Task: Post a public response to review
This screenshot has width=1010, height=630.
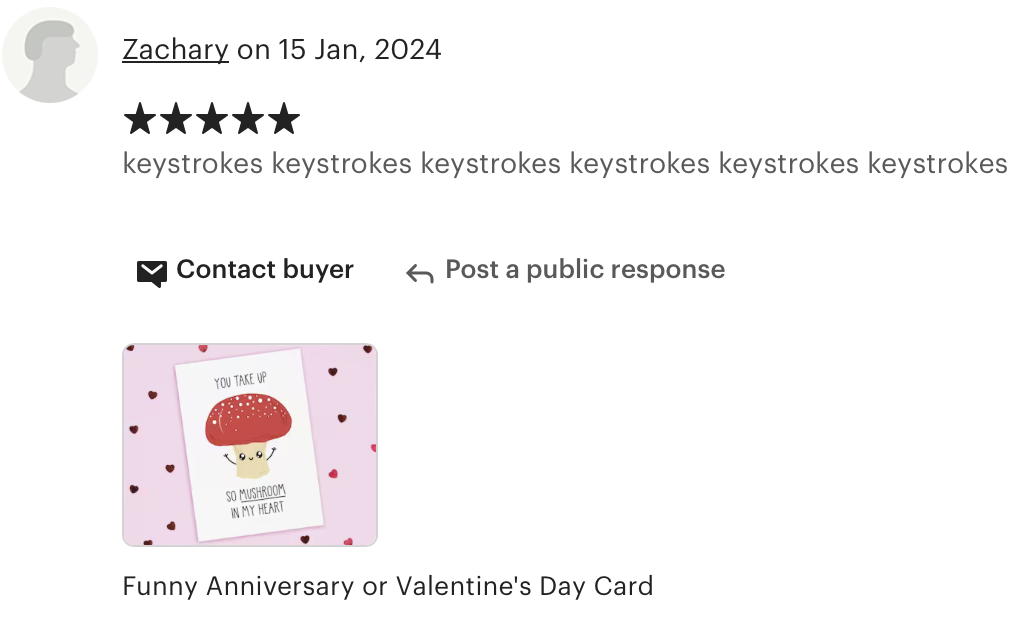Action: pyautogui.click(x=585, y=269)
